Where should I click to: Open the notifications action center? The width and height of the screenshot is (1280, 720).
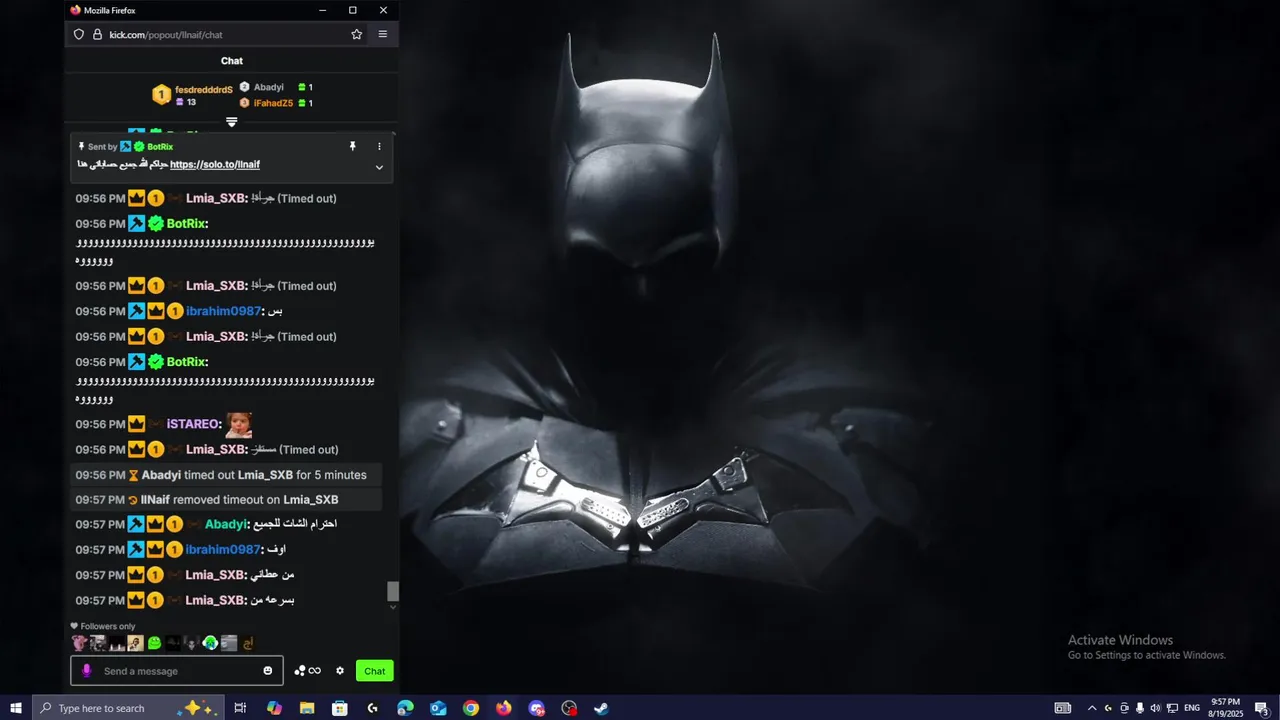pos(1262,708)
